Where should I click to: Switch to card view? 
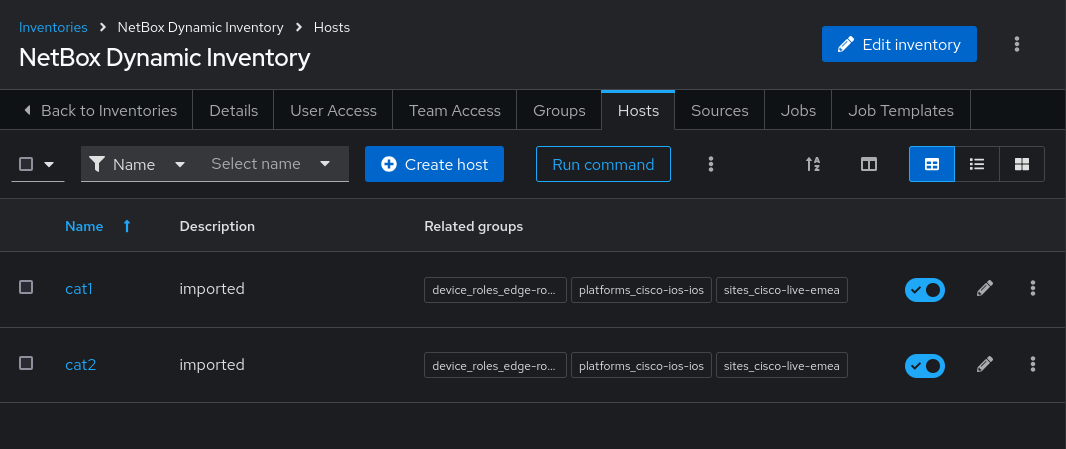1022,164
